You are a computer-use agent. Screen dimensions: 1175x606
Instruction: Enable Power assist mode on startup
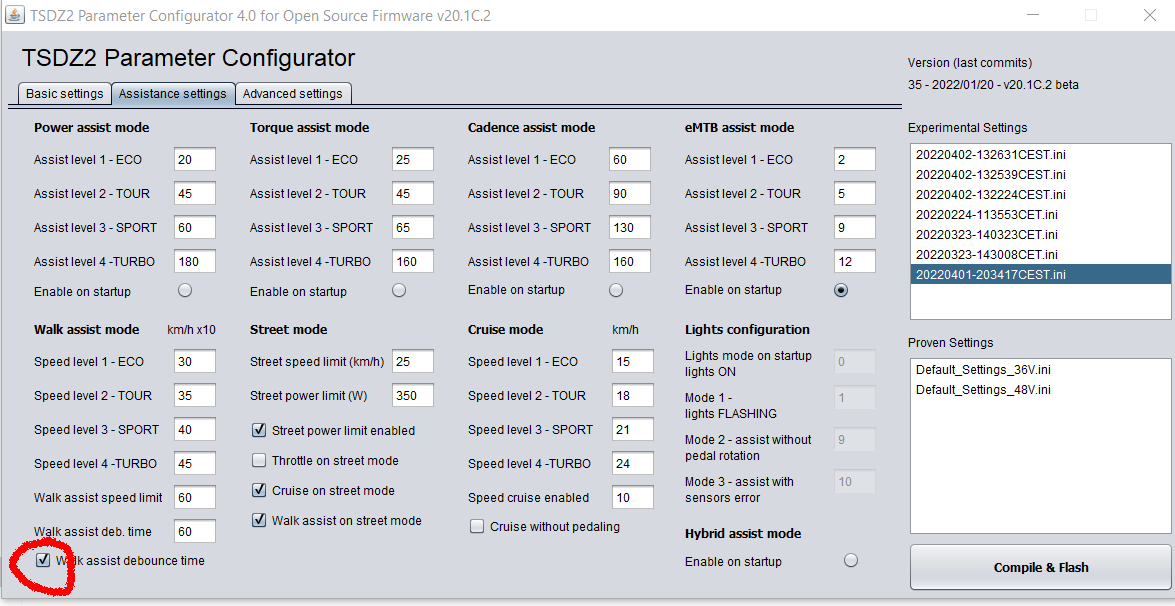tap(184, 291)
